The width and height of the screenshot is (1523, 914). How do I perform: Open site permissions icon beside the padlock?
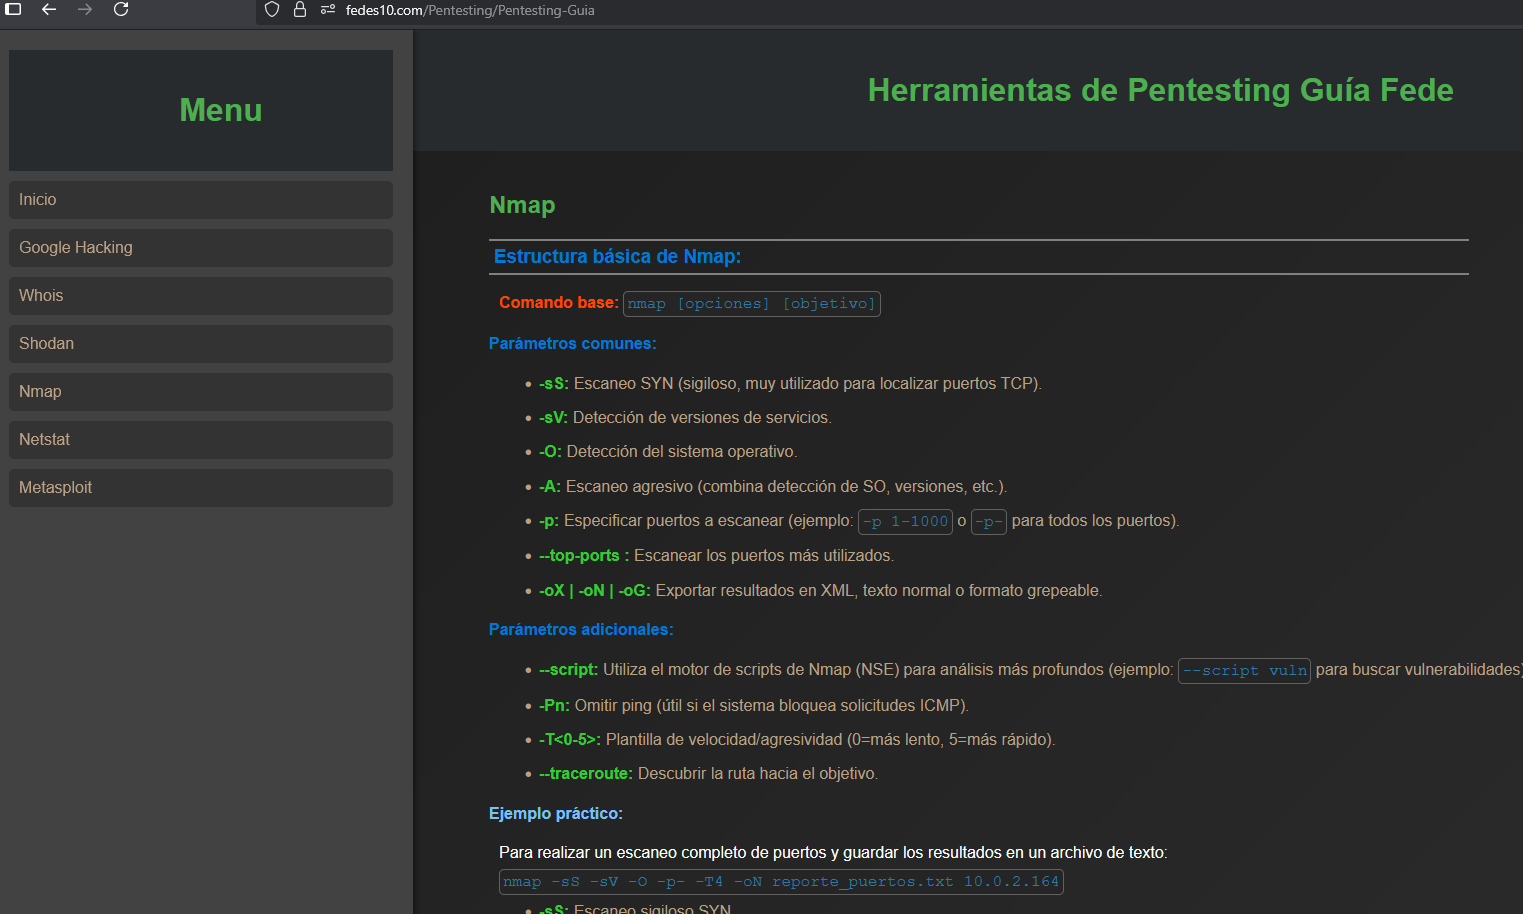coord(326,11)
